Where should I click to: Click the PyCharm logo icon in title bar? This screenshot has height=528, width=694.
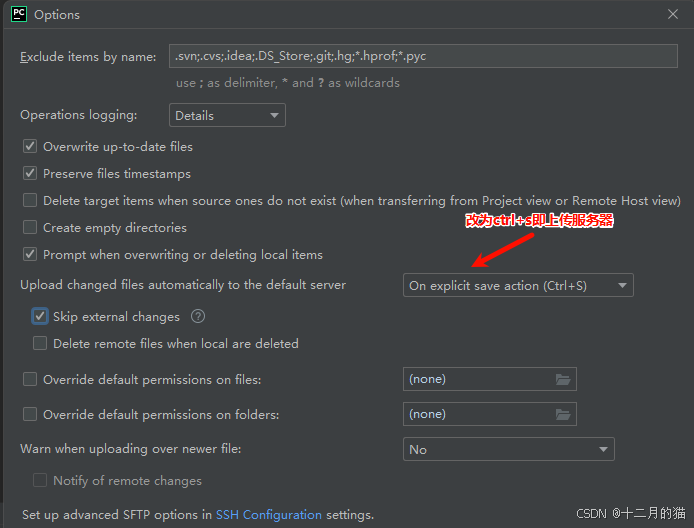[19, 14]
